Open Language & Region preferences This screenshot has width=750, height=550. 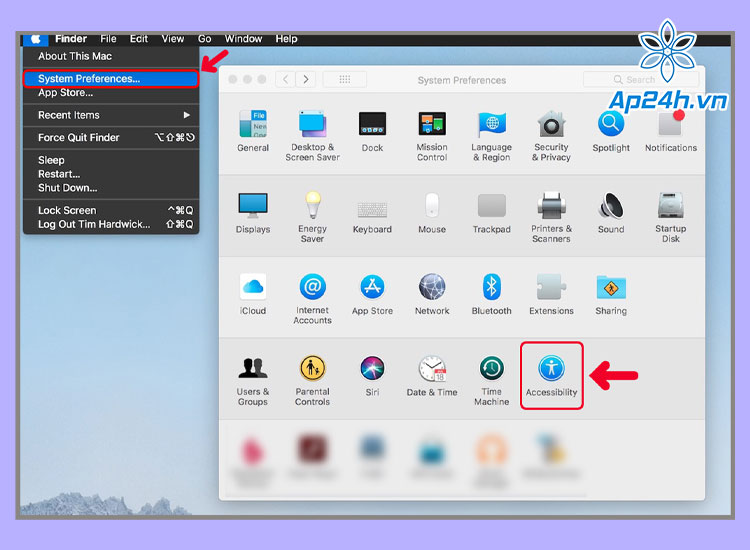[492, 135]
